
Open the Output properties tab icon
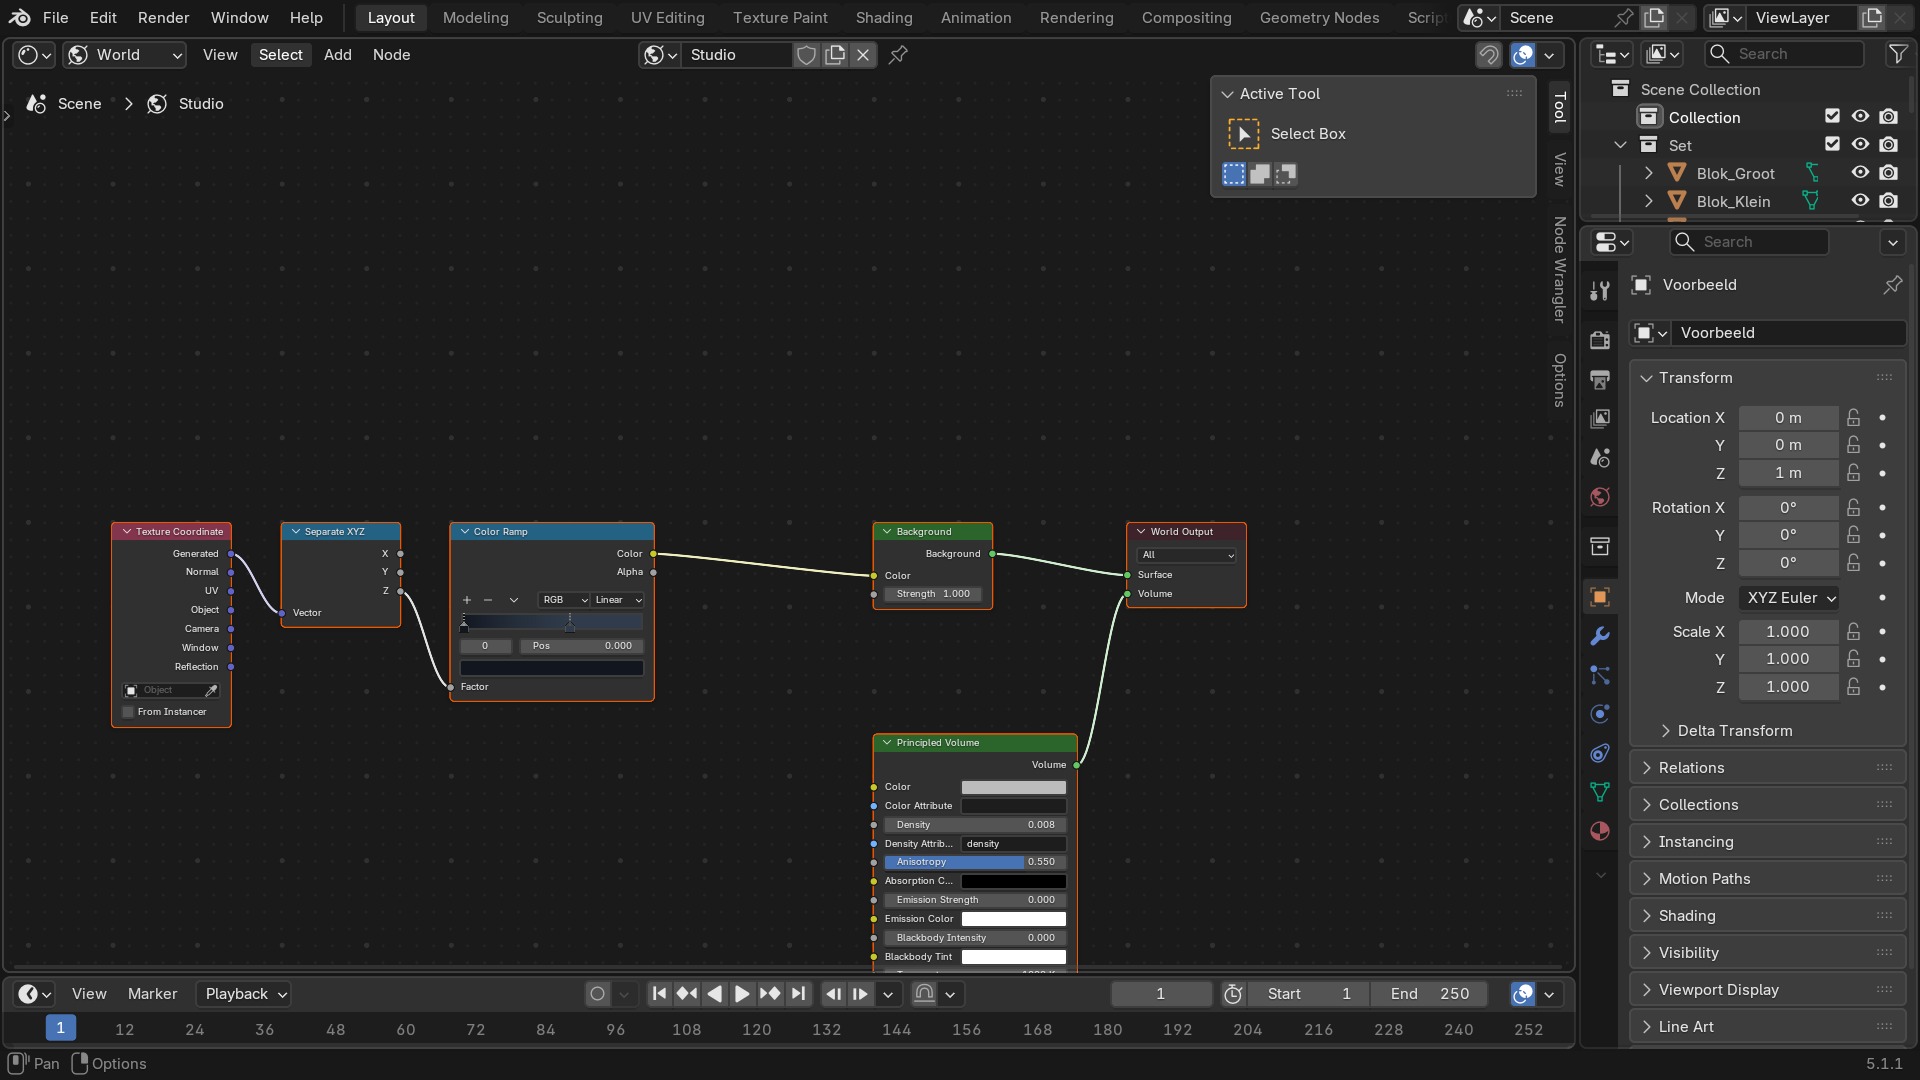(1600, 380)
